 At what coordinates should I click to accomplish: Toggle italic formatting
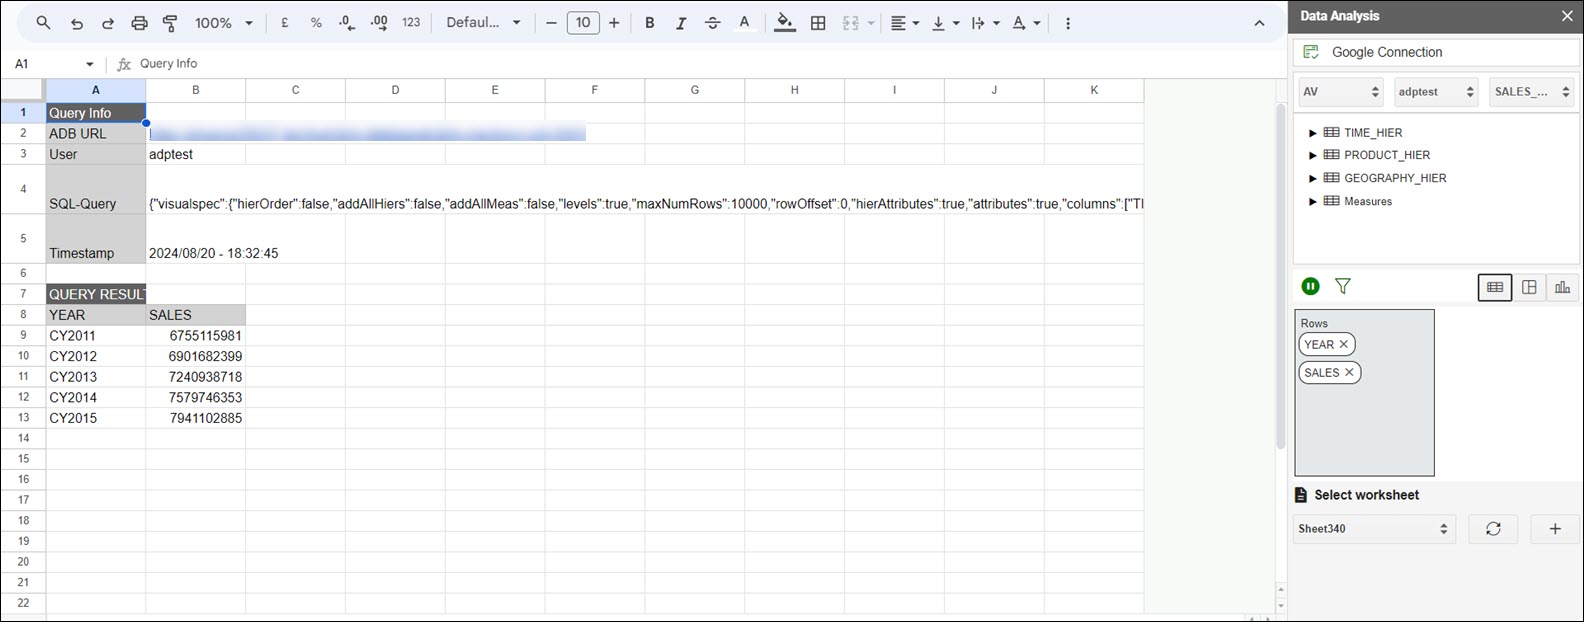[681, 23]
